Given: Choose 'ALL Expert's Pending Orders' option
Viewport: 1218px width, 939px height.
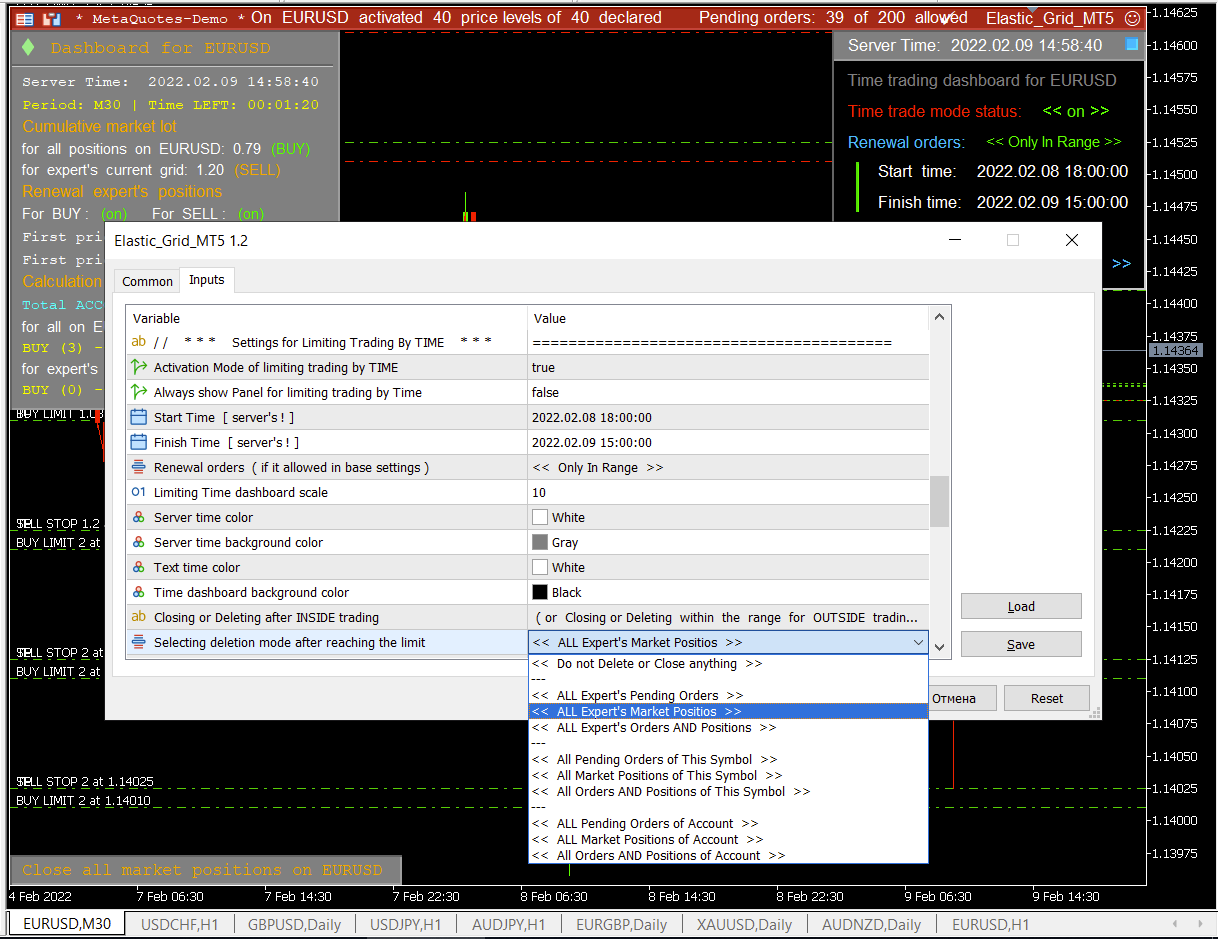Looking at the screenshot, I should point(728,696).
